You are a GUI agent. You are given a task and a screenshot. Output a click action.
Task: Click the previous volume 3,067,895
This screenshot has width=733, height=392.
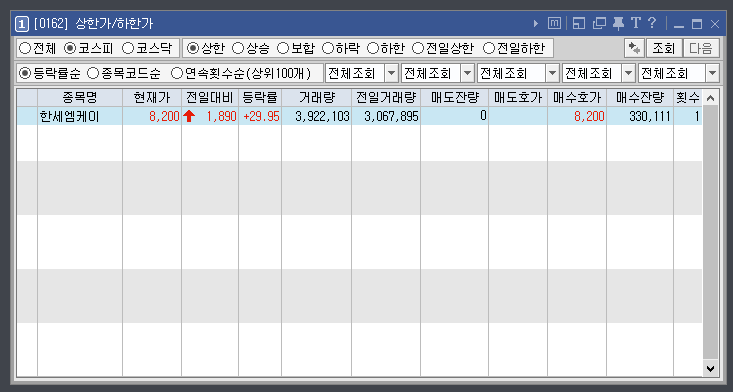pyautogui.click(x=391, y=116)
